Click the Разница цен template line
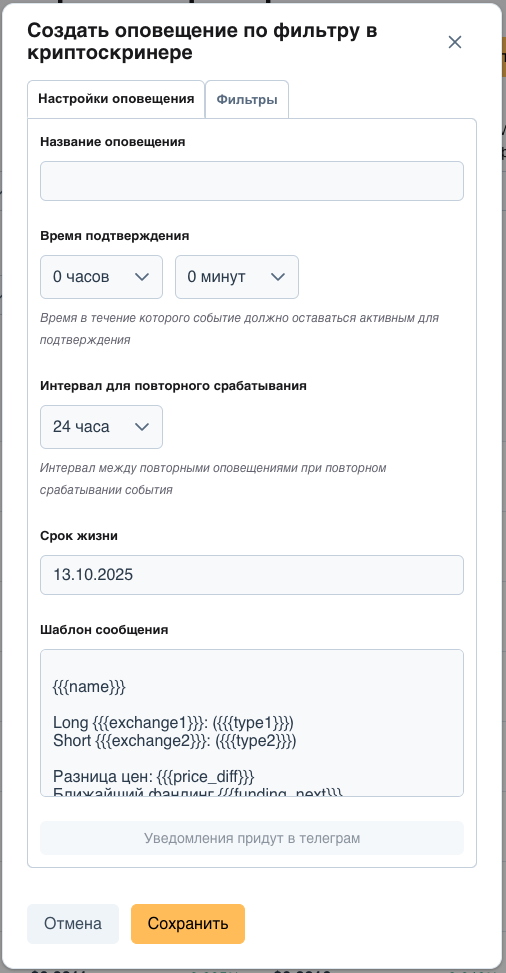This screenshot has width=506, height=973. (x=154, y=777)
